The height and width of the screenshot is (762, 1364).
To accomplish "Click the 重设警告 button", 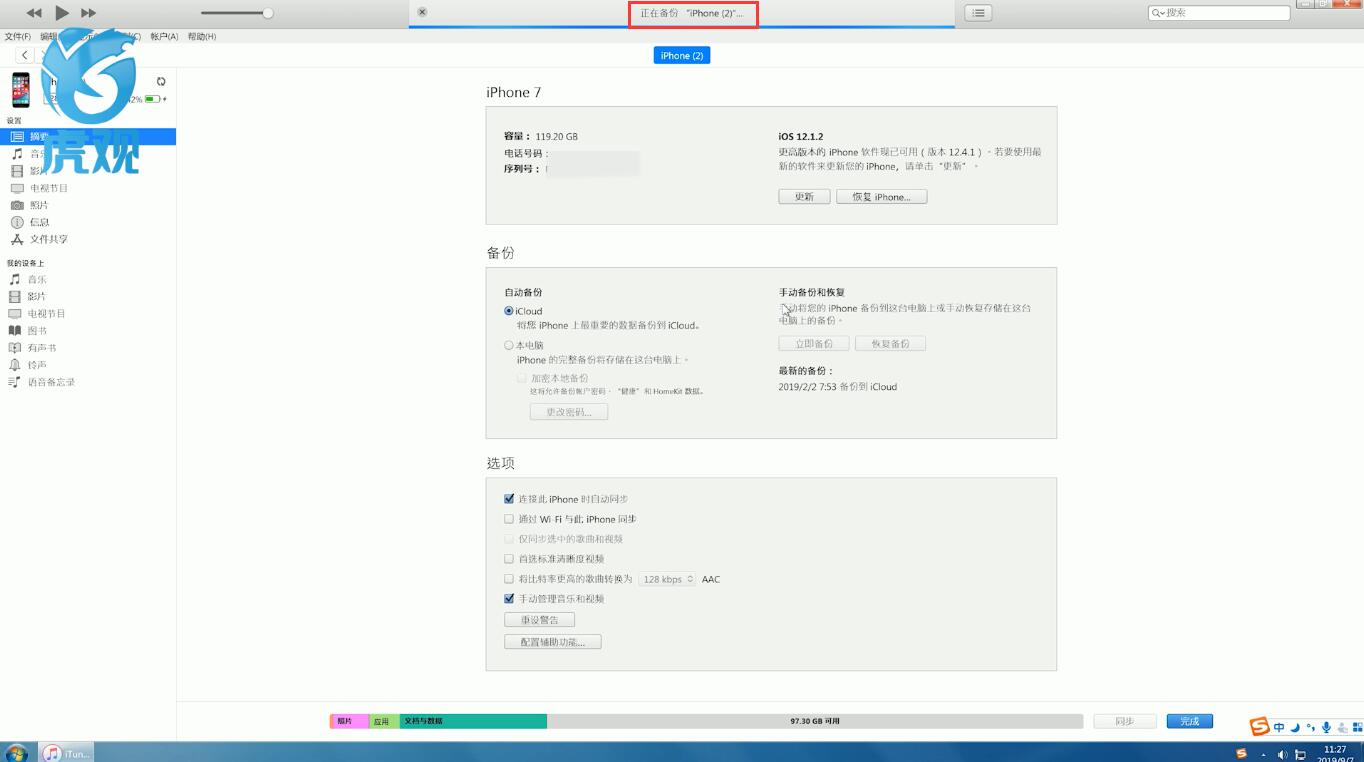I will coord(540,620).
